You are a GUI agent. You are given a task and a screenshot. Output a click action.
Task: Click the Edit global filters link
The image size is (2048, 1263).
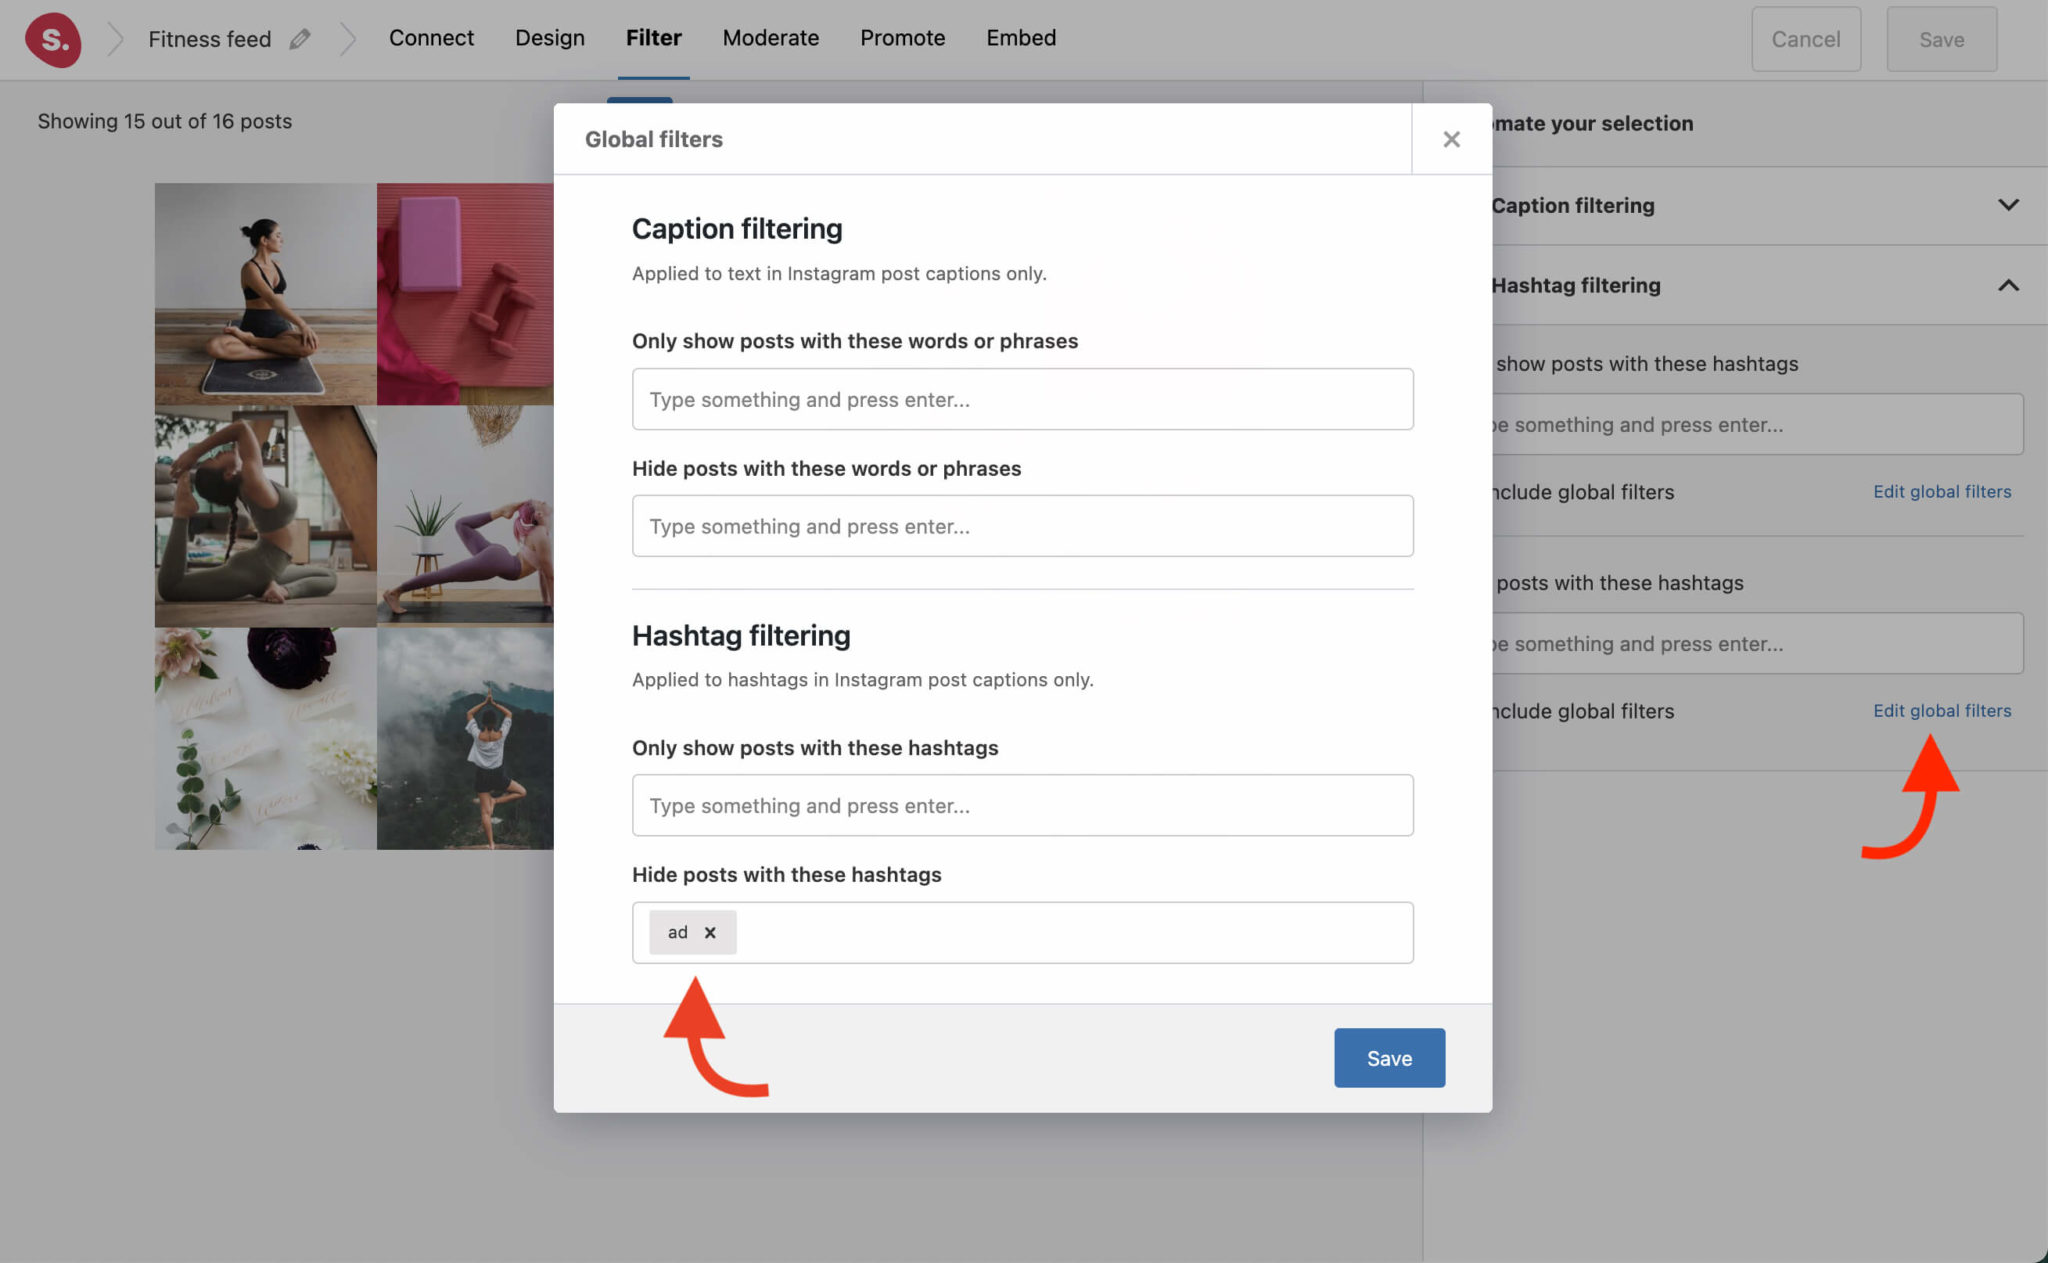tap(1941, 710)
